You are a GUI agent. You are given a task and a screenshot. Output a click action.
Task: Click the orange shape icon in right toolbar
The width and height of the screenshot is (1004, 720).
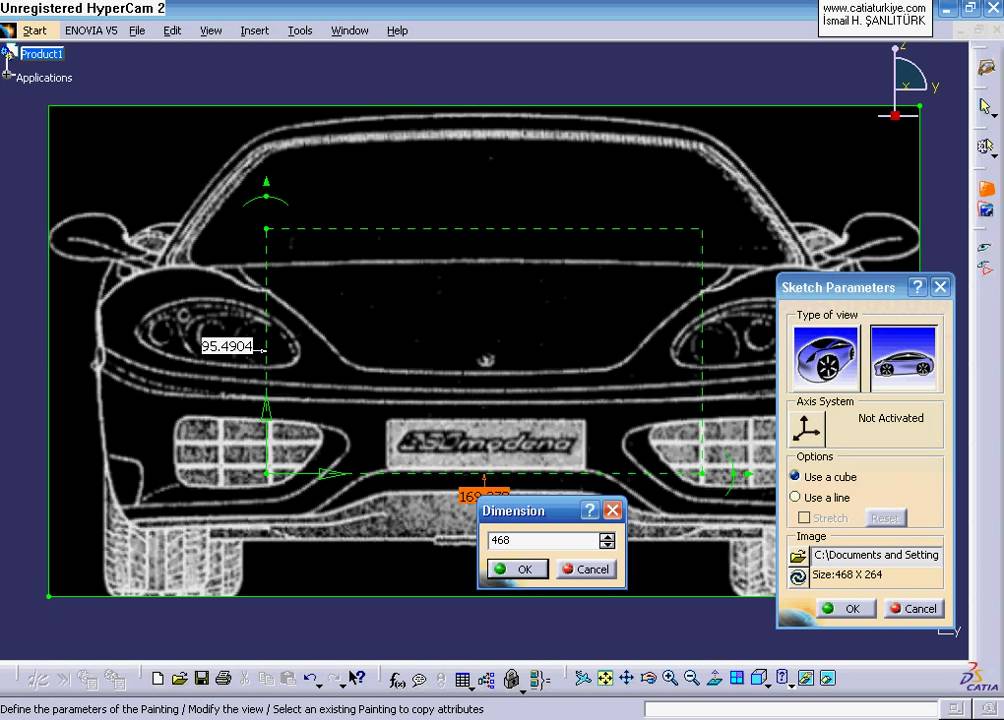coord(986,188)
